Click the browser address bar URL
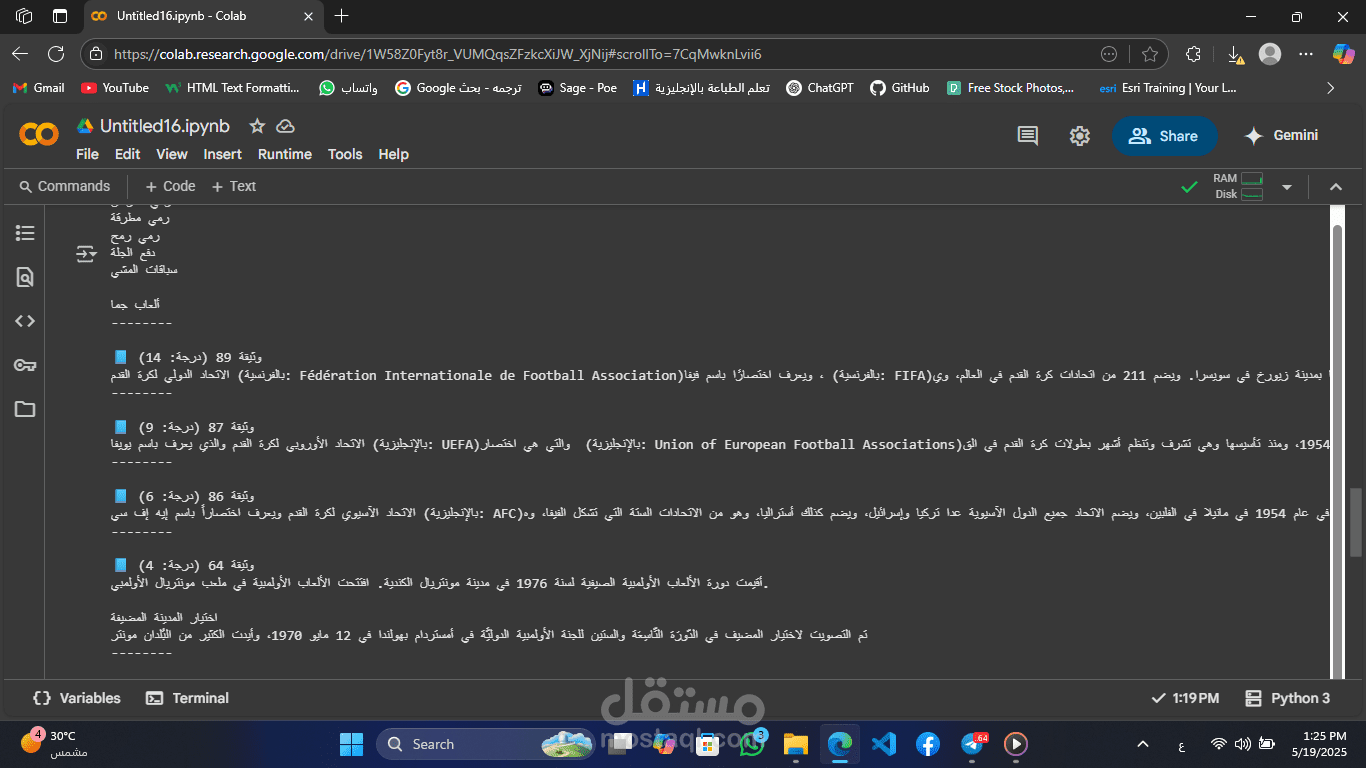Screen dimensions: 1366x768 (438, 54)
